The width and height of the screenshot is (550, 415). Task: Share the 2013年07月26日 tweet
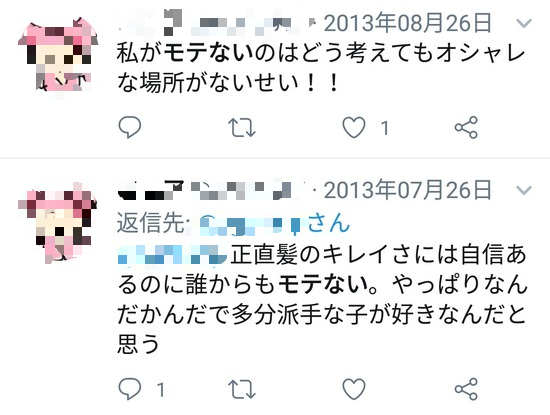click(466, 389)
